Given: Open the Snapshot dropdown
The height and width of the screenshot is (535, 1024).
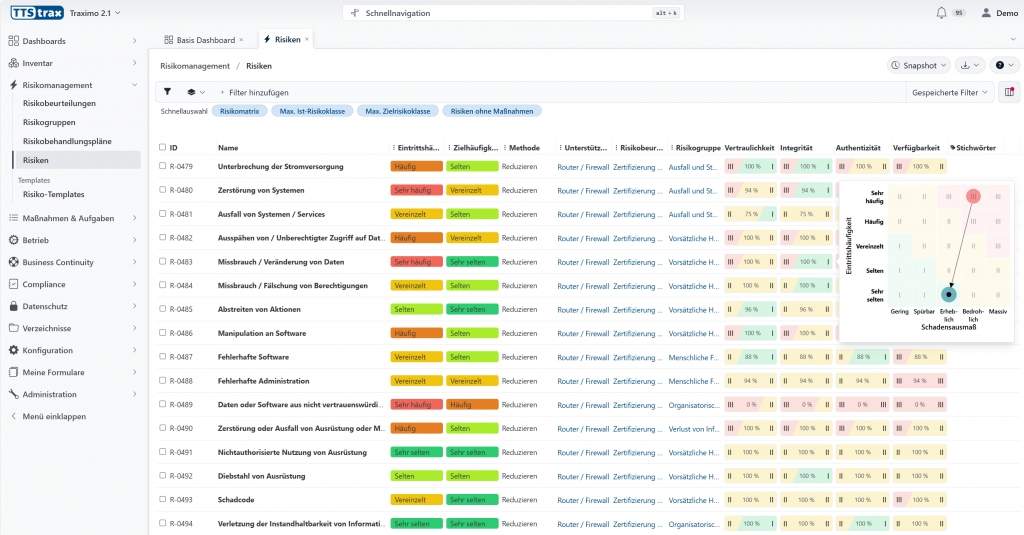Looking at the screenshot, I should [x=918, y=65].
